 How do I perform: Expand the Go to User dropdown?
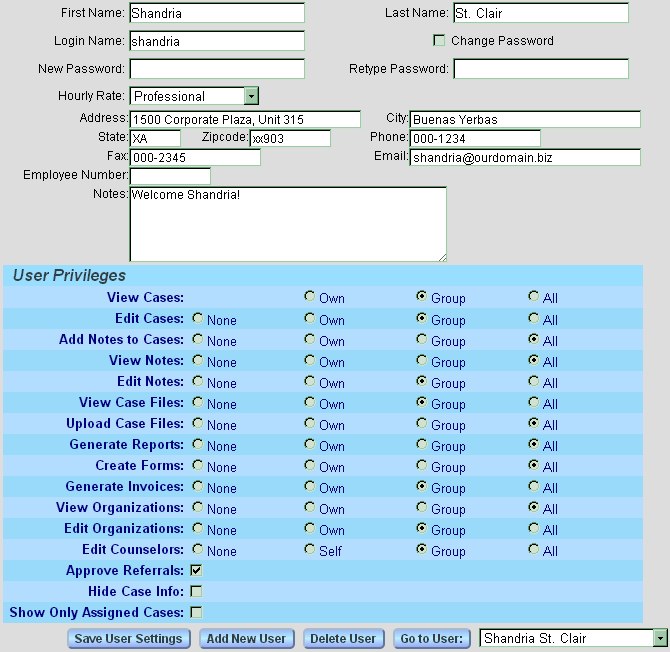coord(659,638)
